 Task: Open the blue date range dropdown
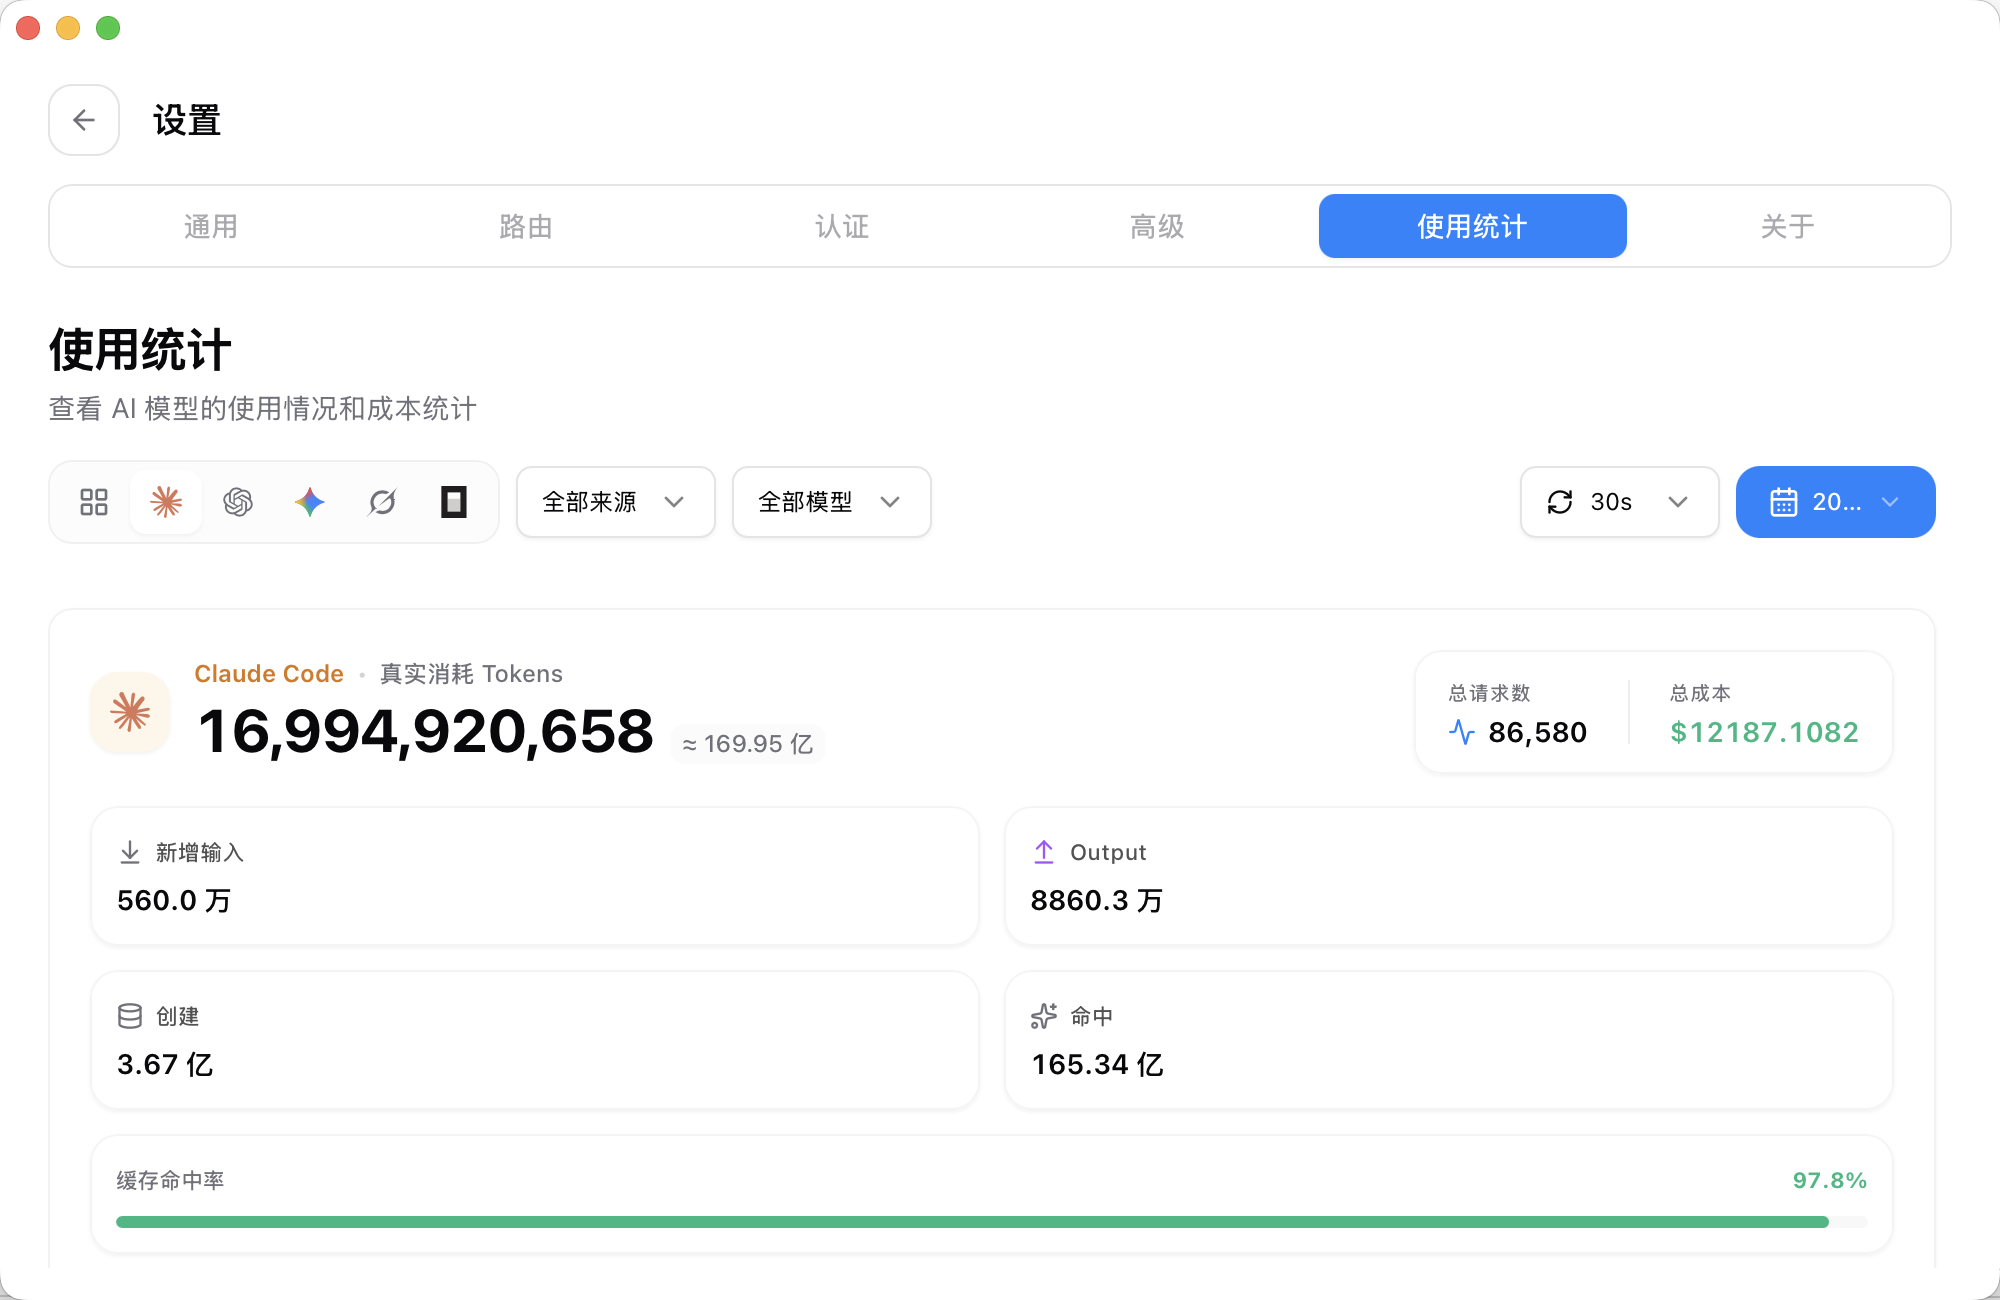pos(1836,502)
